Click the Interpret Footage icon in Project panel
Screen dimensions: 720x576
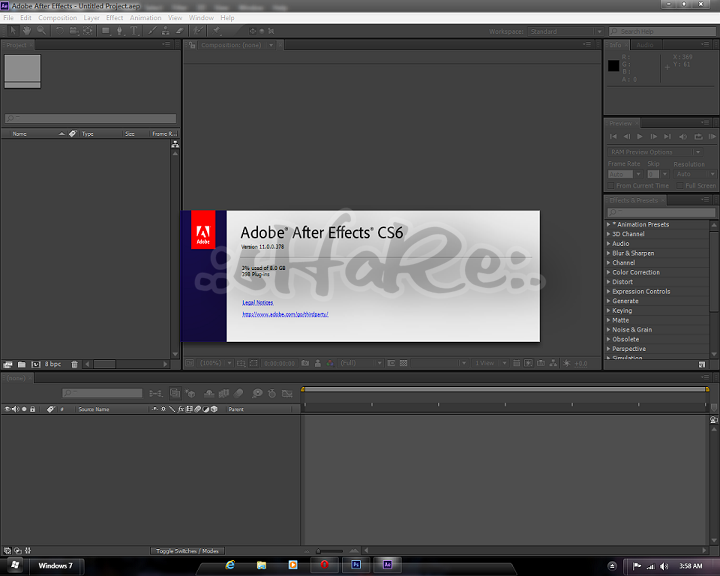(8, 364)
